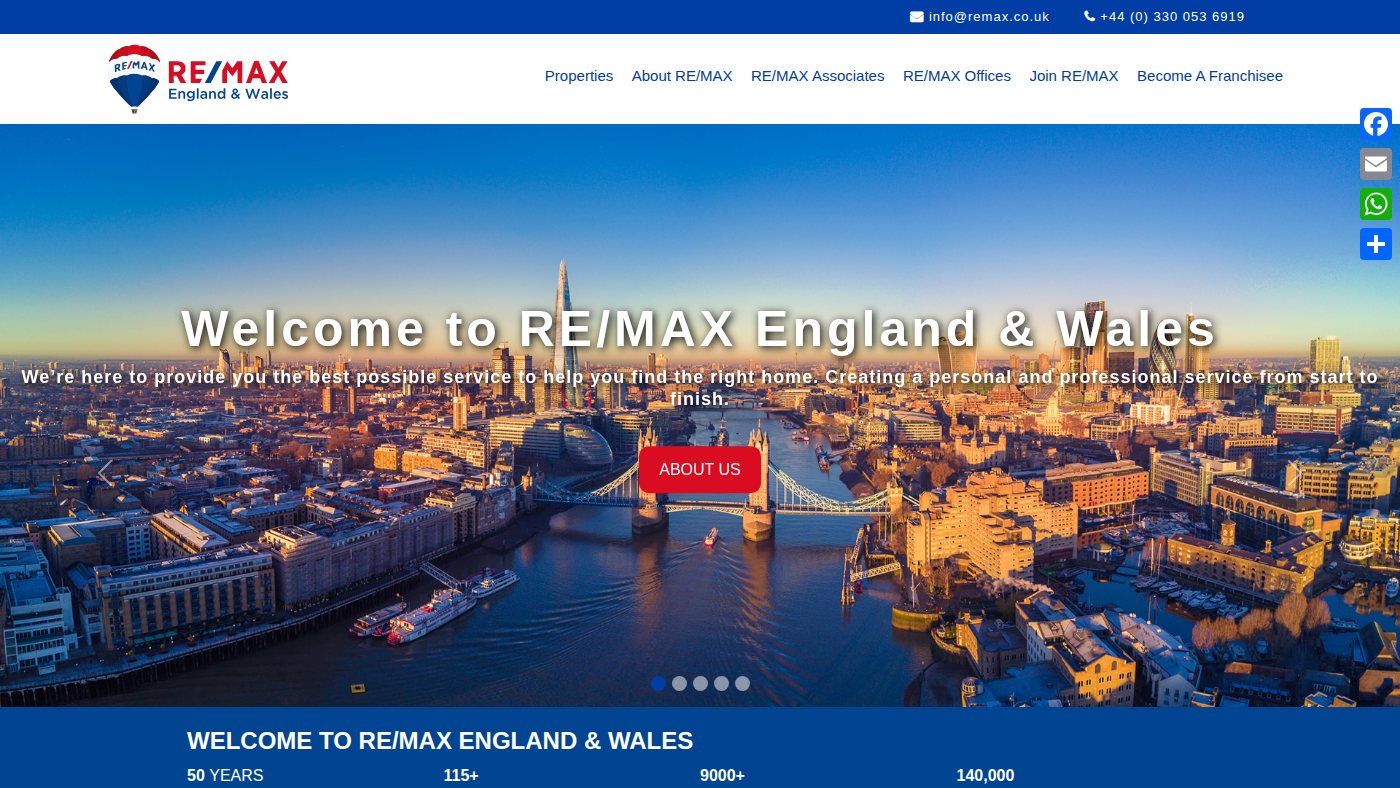Click the info@remax.co.uk email link

pyautogui.click(x=989, y=17)
